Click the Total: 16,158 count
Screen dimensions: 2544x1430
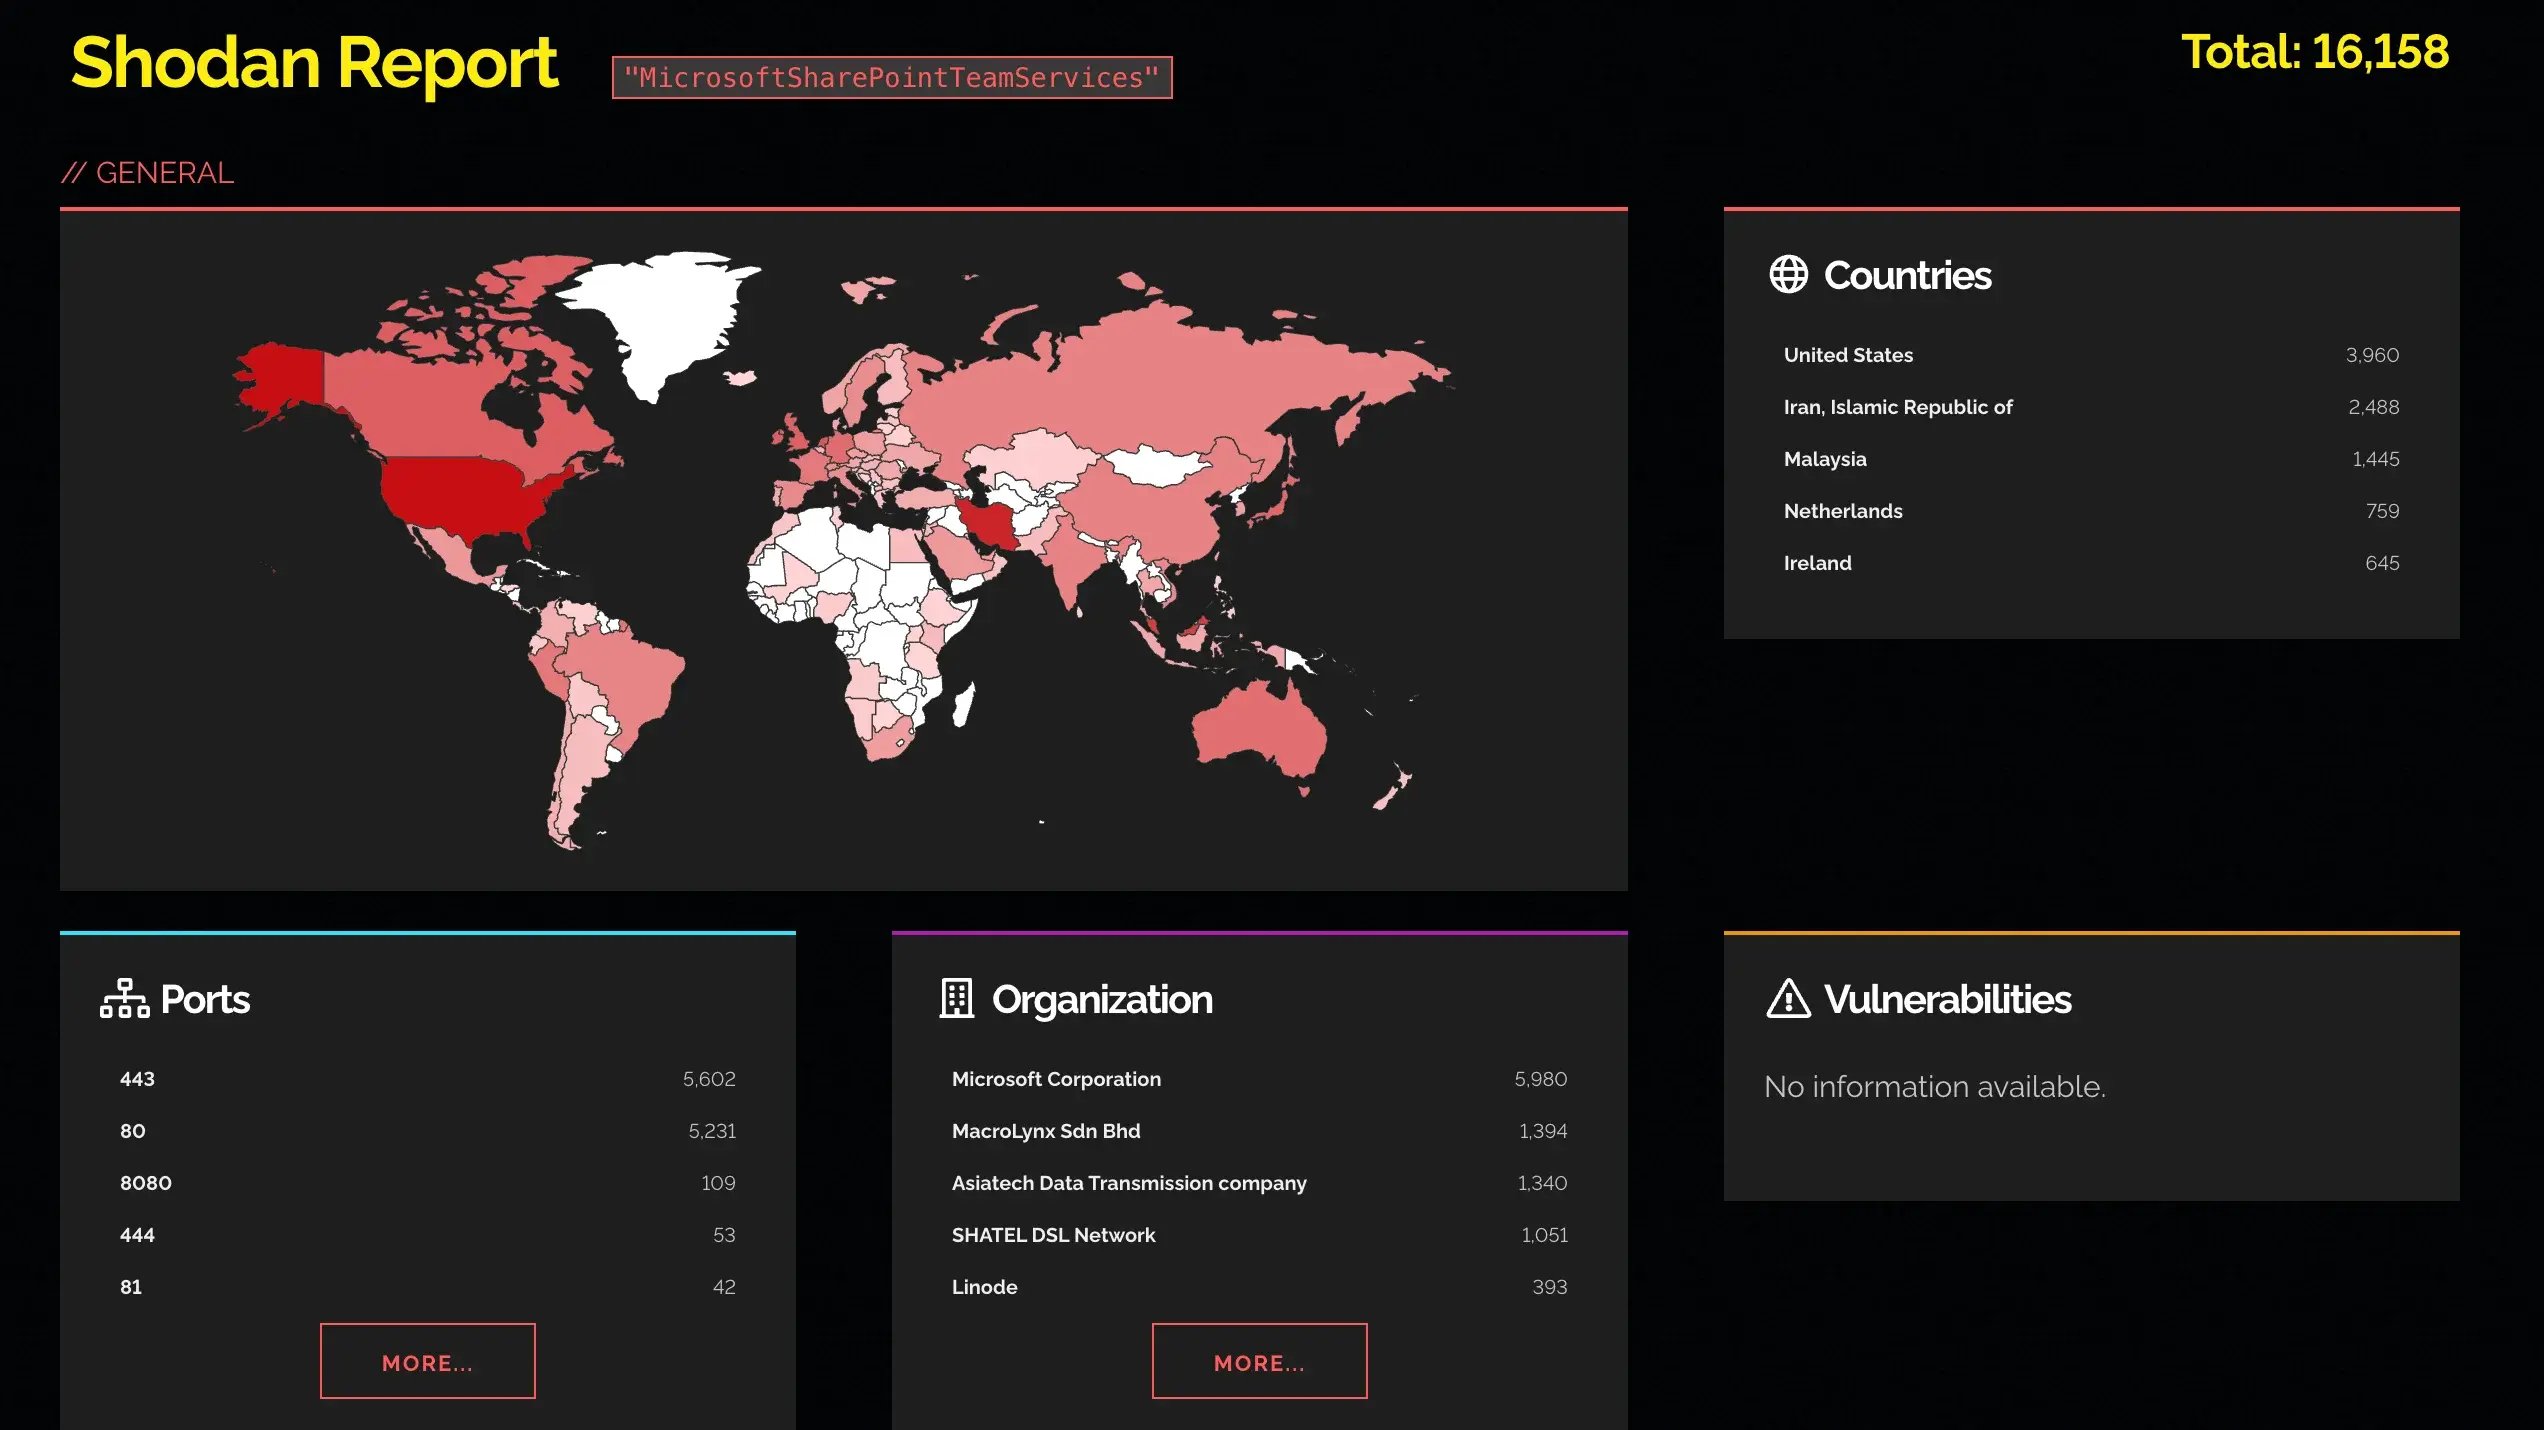pyautogui.click(x=2315, y=52)
